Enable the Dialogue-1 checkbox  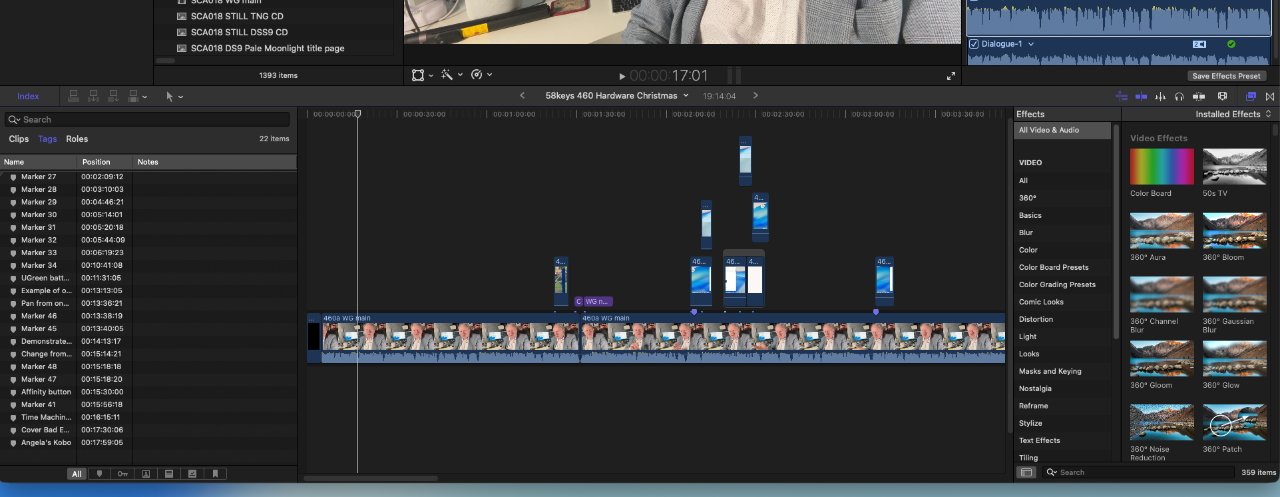(x=973, y=44)
